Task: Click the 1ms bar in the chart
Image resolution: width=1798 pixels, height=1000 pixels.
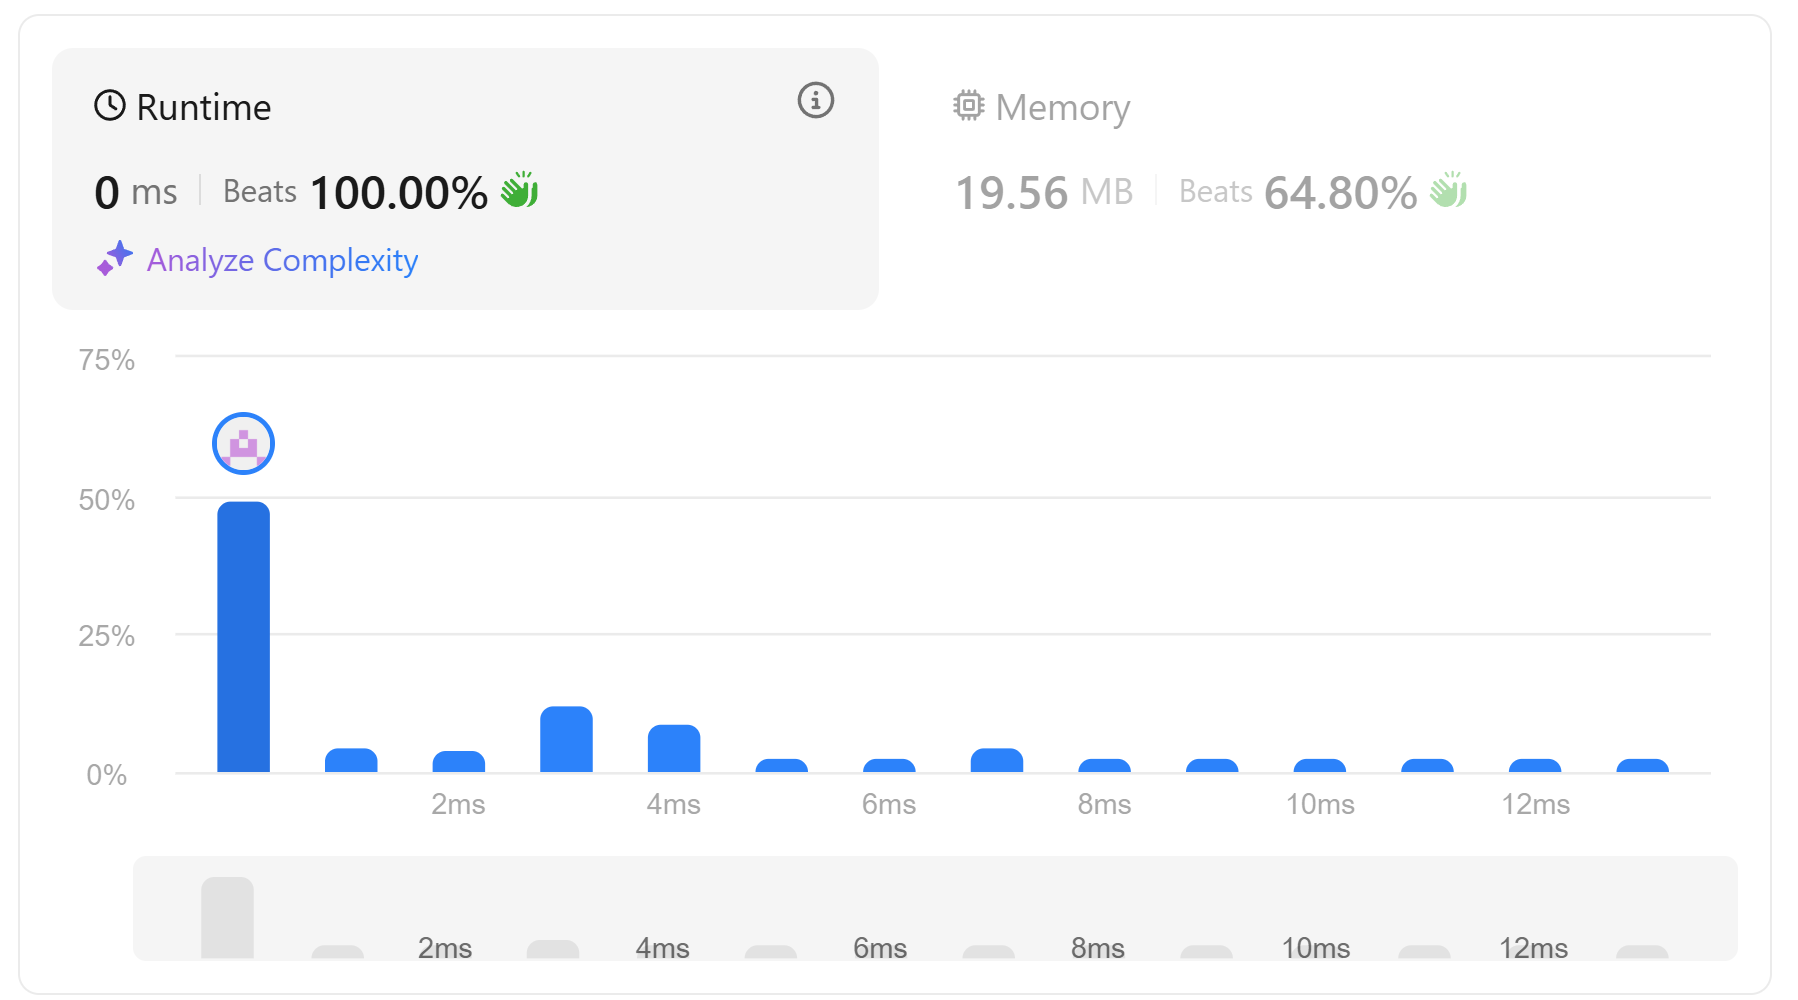Action: click(x=351, y=761)
